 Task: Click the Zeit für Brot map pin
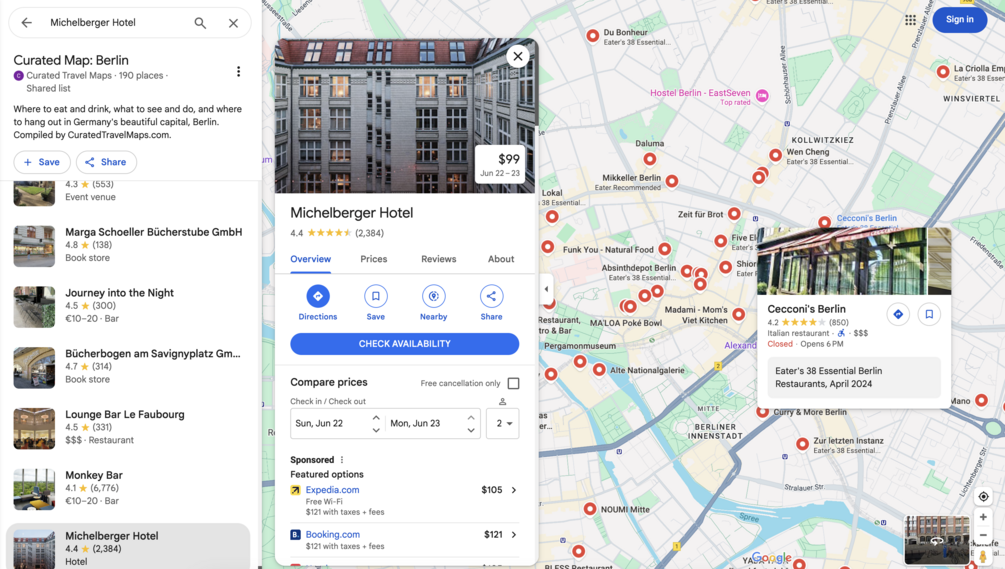pos(735,213)
